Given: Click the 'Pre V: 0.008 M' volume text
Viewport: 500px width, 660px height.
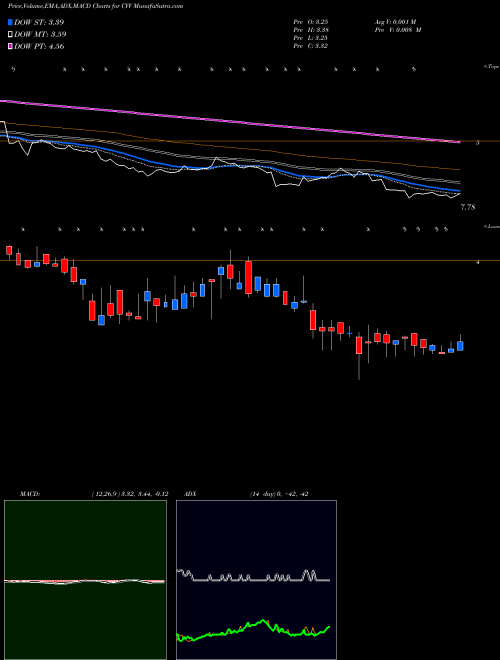Looking at the screenshot, I should click(x=398, y=30).
